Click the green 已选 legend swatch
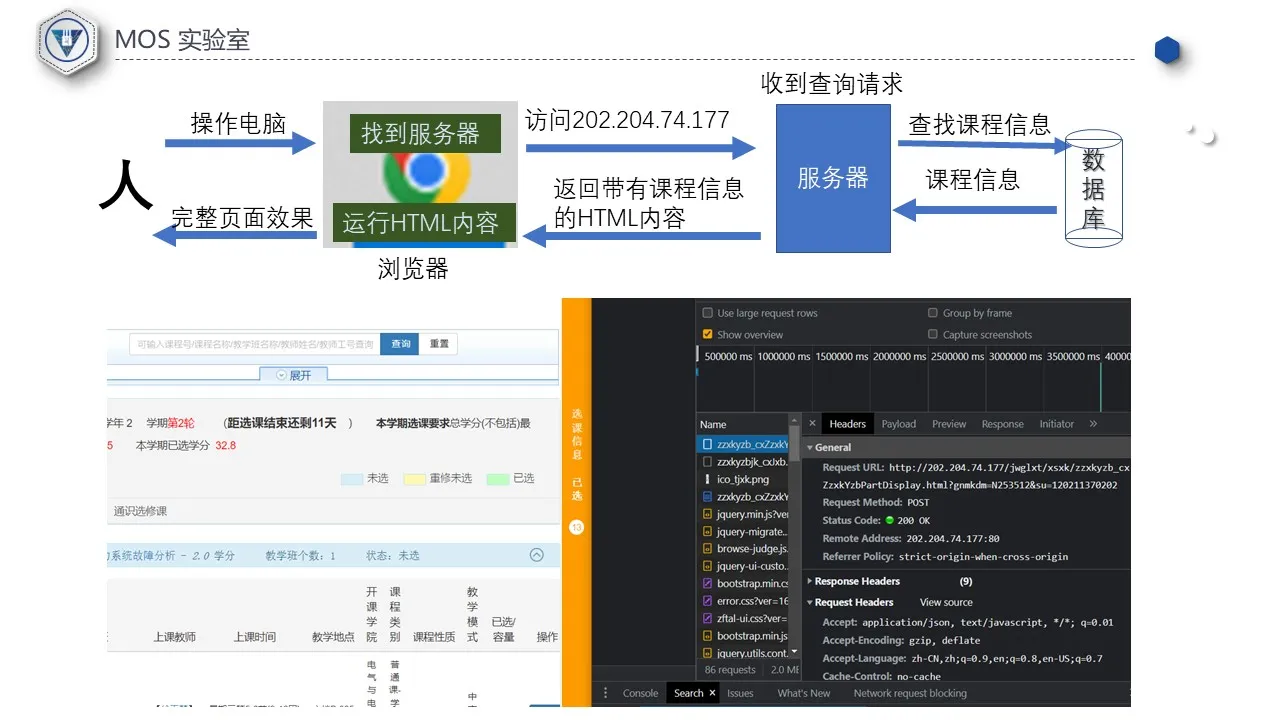The image size is (1280, 720). pyautogui.click(x=497, y=479)
